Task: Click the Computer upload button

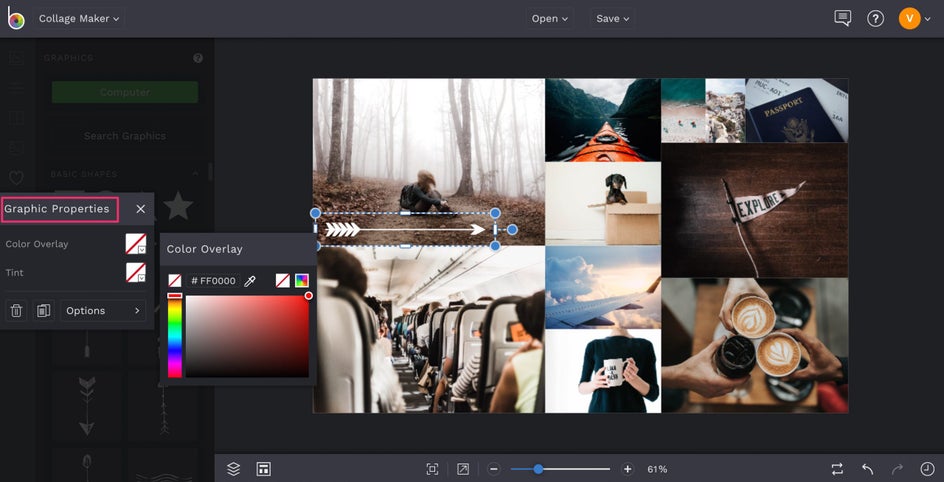Action: [125, 92]
